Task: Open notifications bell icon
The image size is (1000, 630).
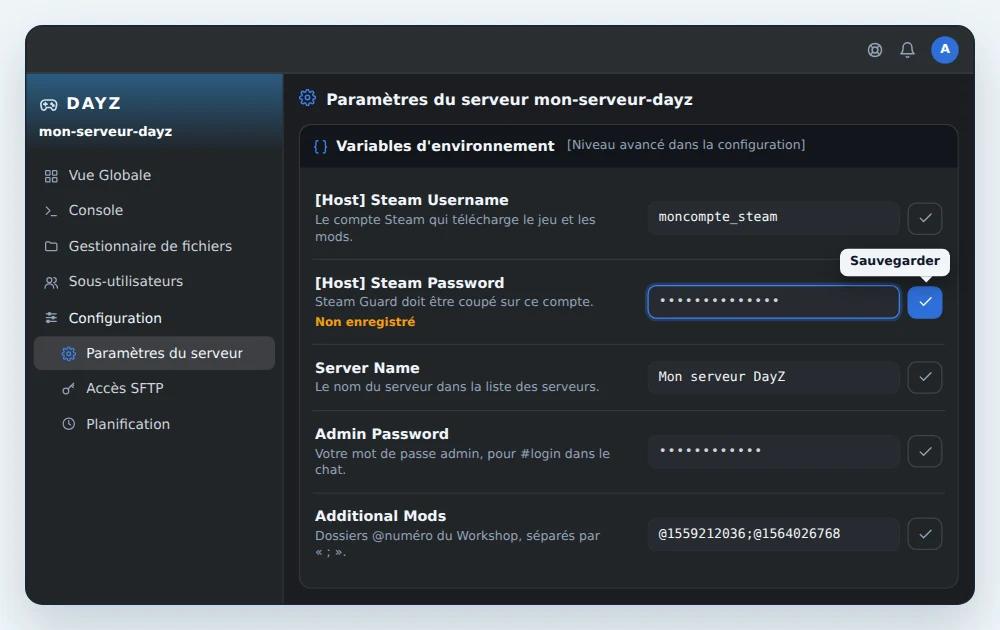Action: click(907, 50)
